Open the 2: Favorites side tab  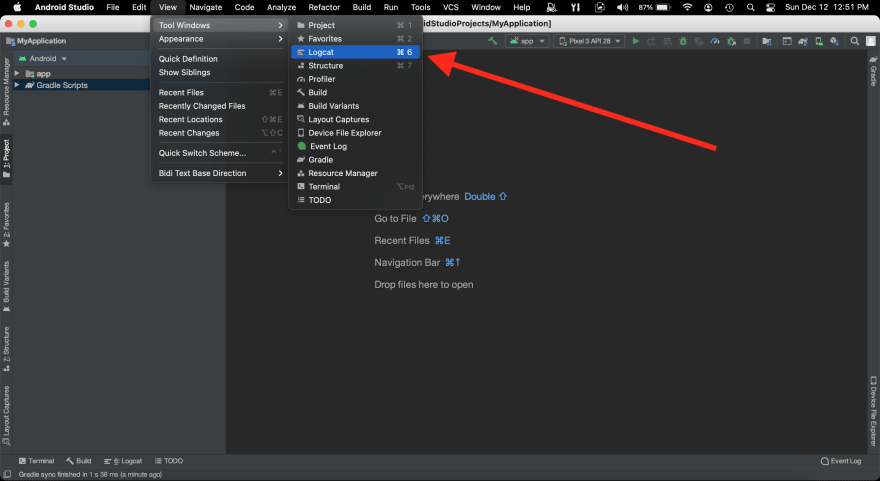point(6,225)
